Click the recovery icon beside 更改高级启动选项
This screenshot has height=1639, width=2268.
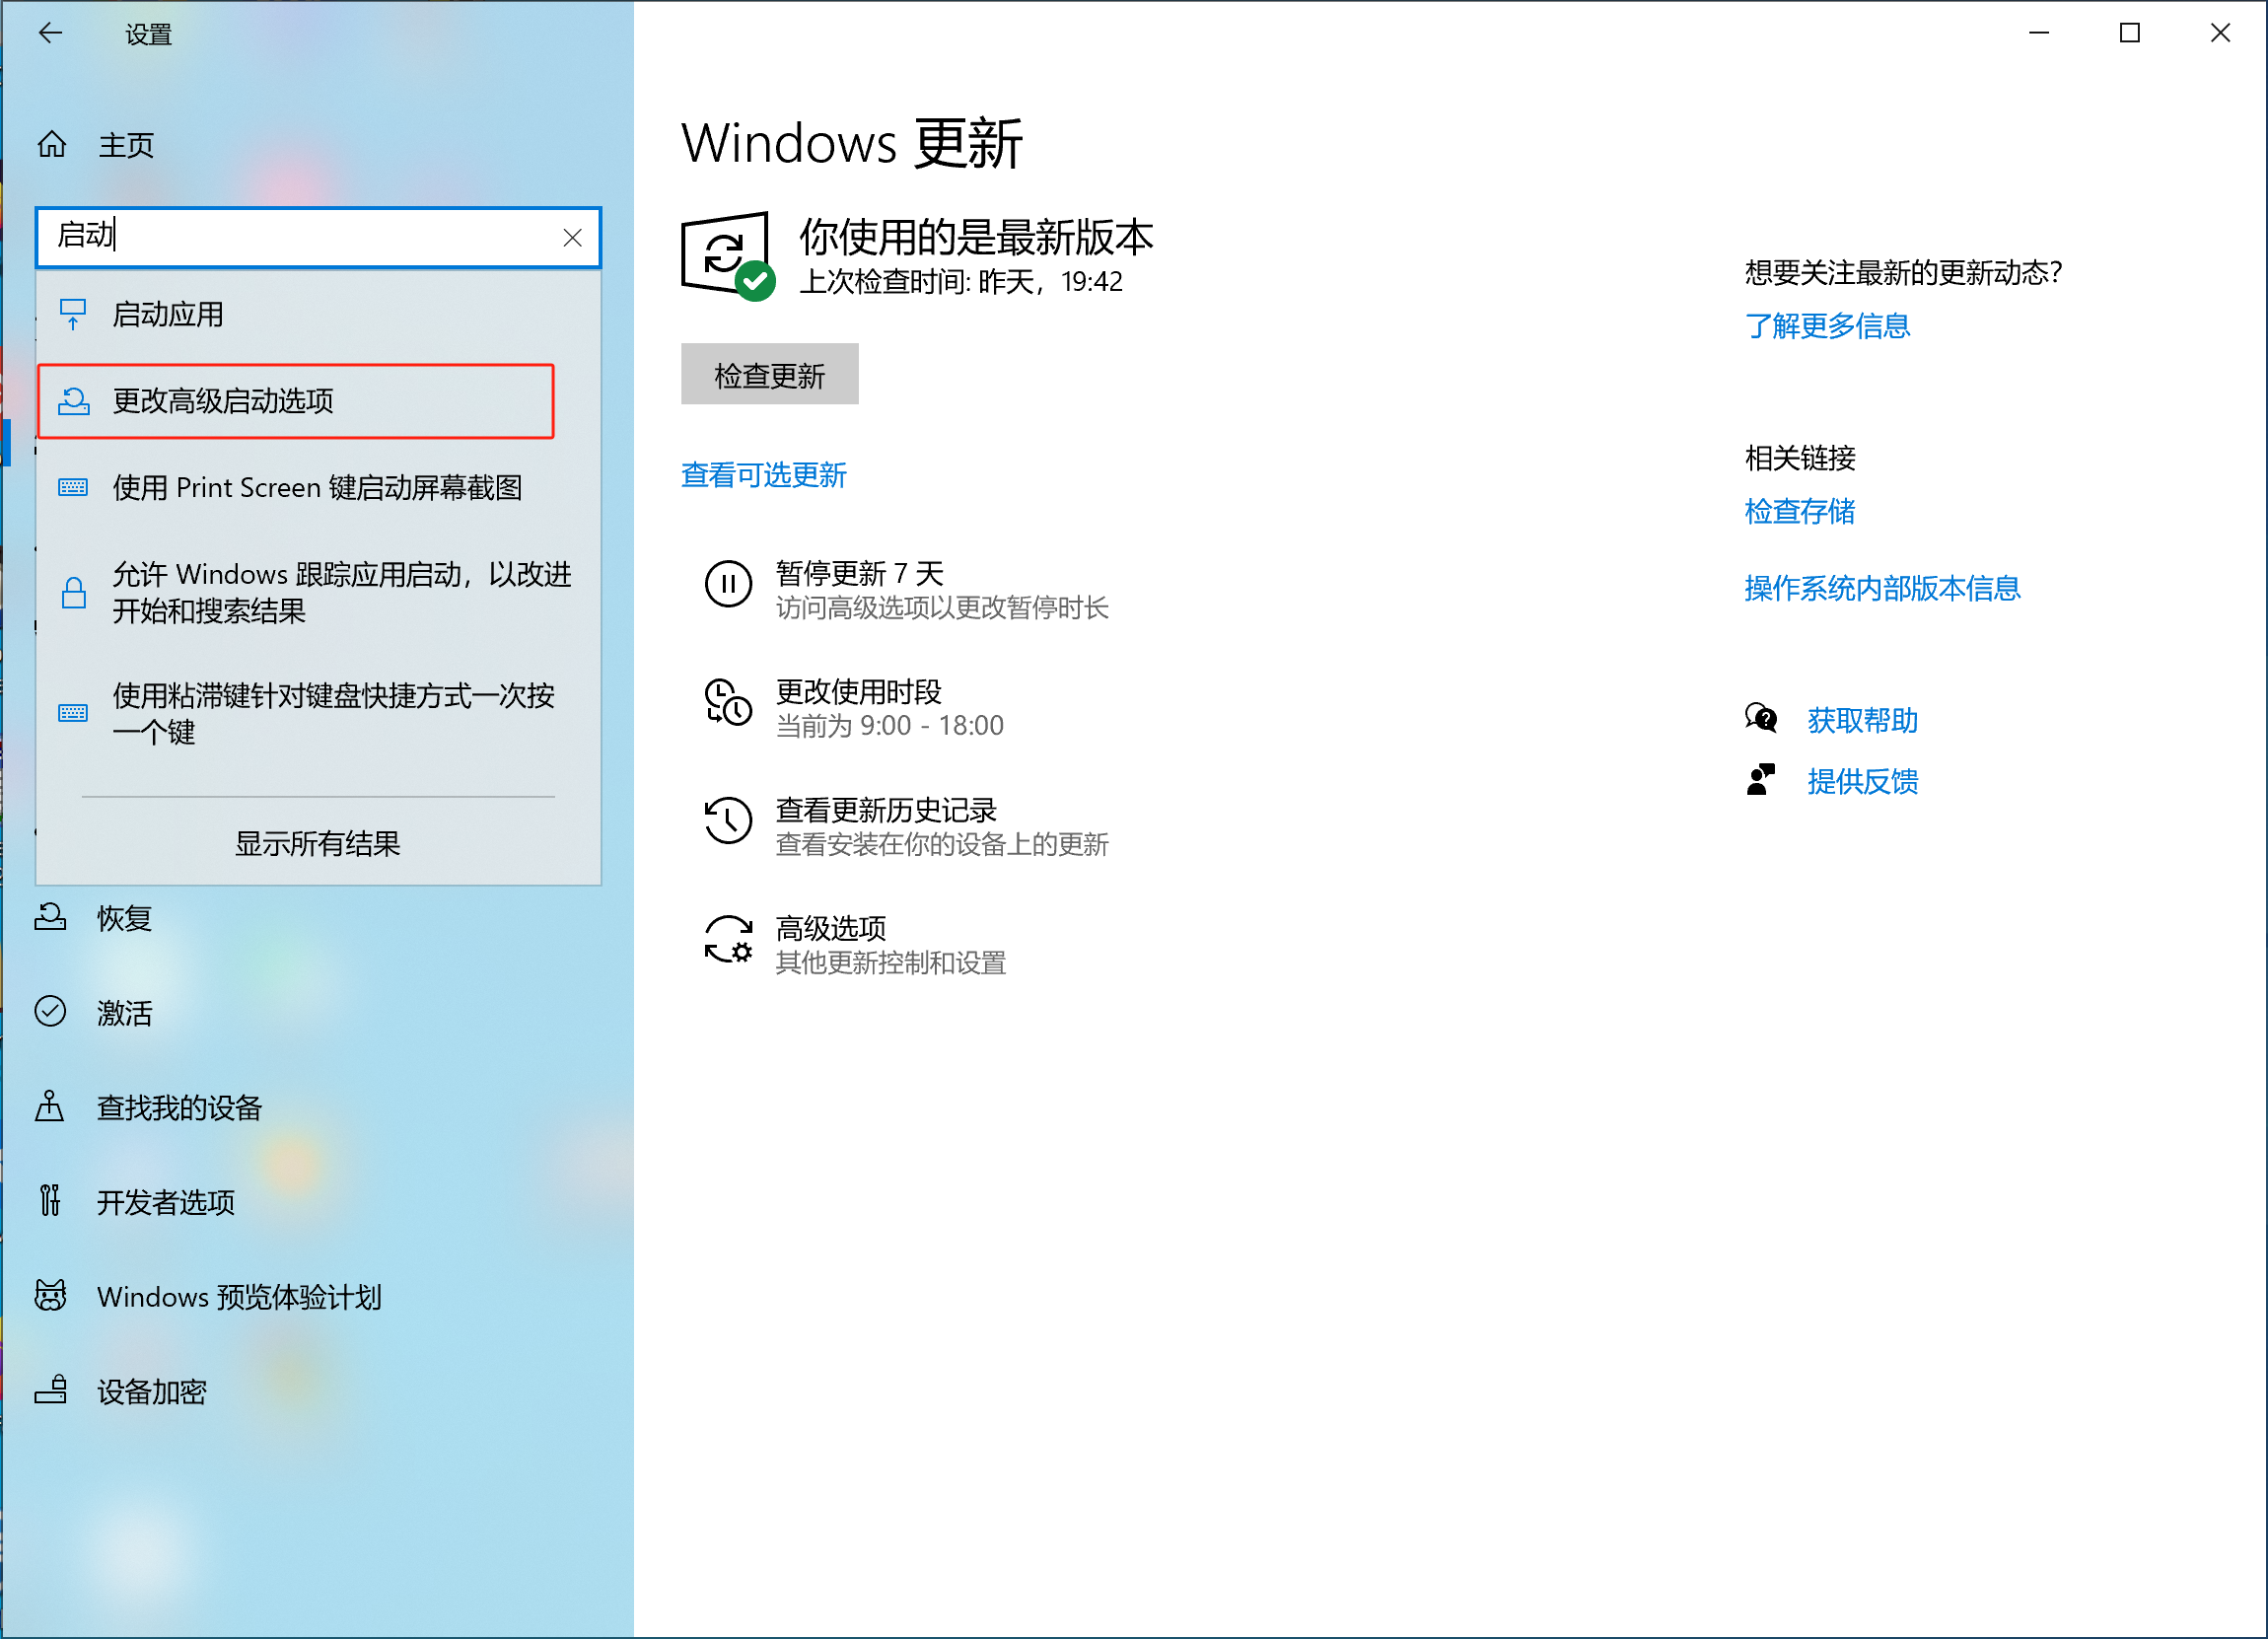pos(73,401)
